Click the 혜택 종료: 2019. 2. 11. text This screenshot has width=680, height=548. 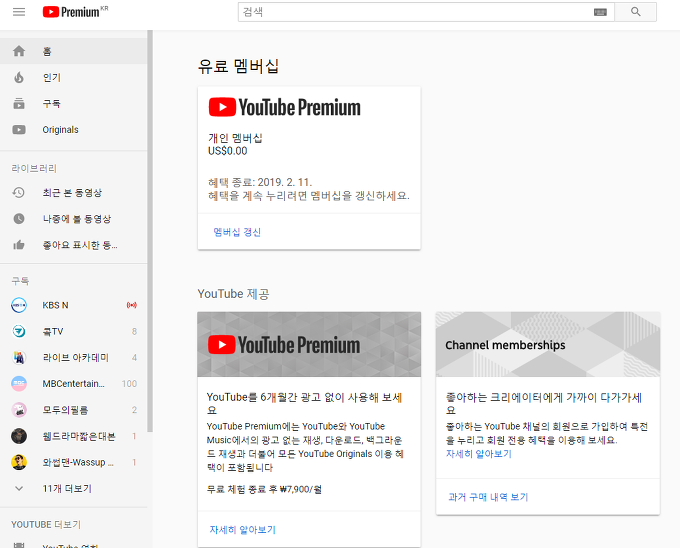[x=260, y=182]
